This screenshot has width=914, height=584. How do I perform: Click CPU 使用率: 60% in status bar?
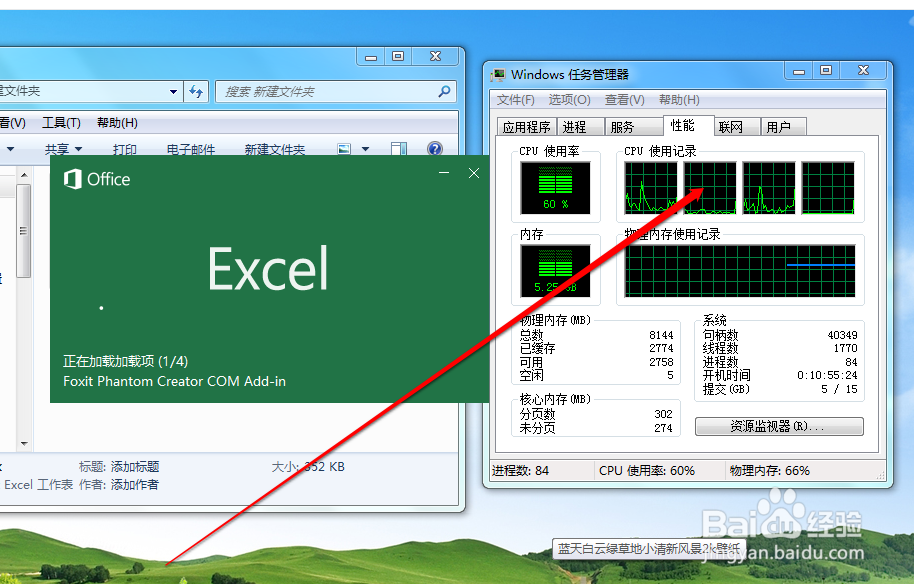[x=646, y=471]
